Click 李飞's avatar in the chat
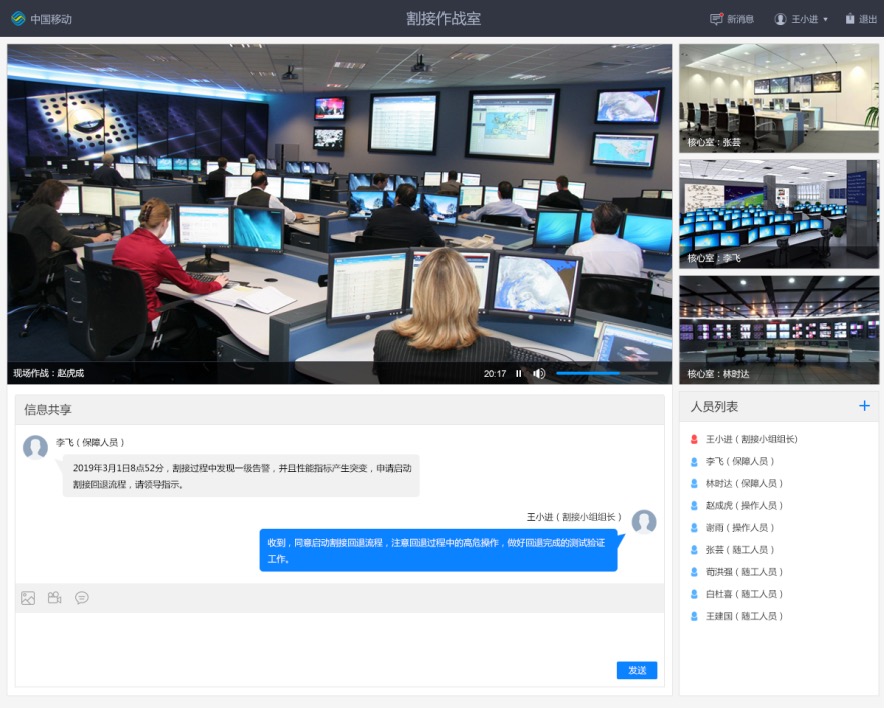This screenshot has width=886, height=708. pyautogui.click(x=36, y=447)
